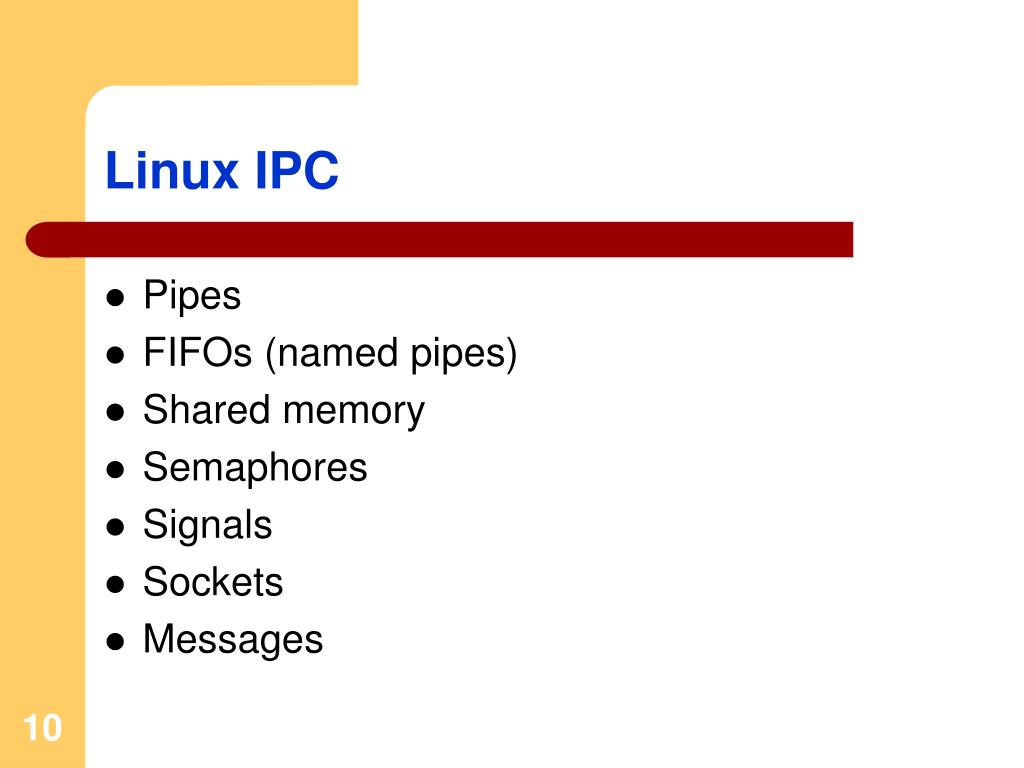
Task: Click the bullet dot beside Shared memory
Action: click(115, 413)
